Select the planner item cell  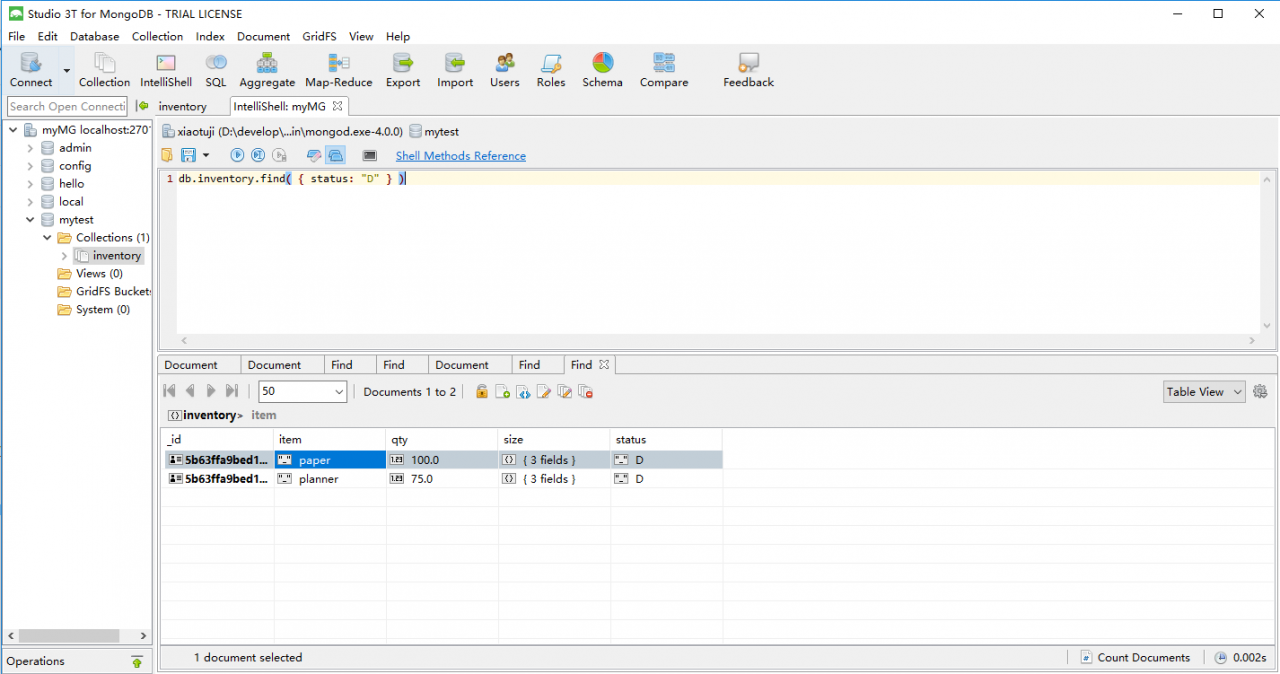[330, 479]
